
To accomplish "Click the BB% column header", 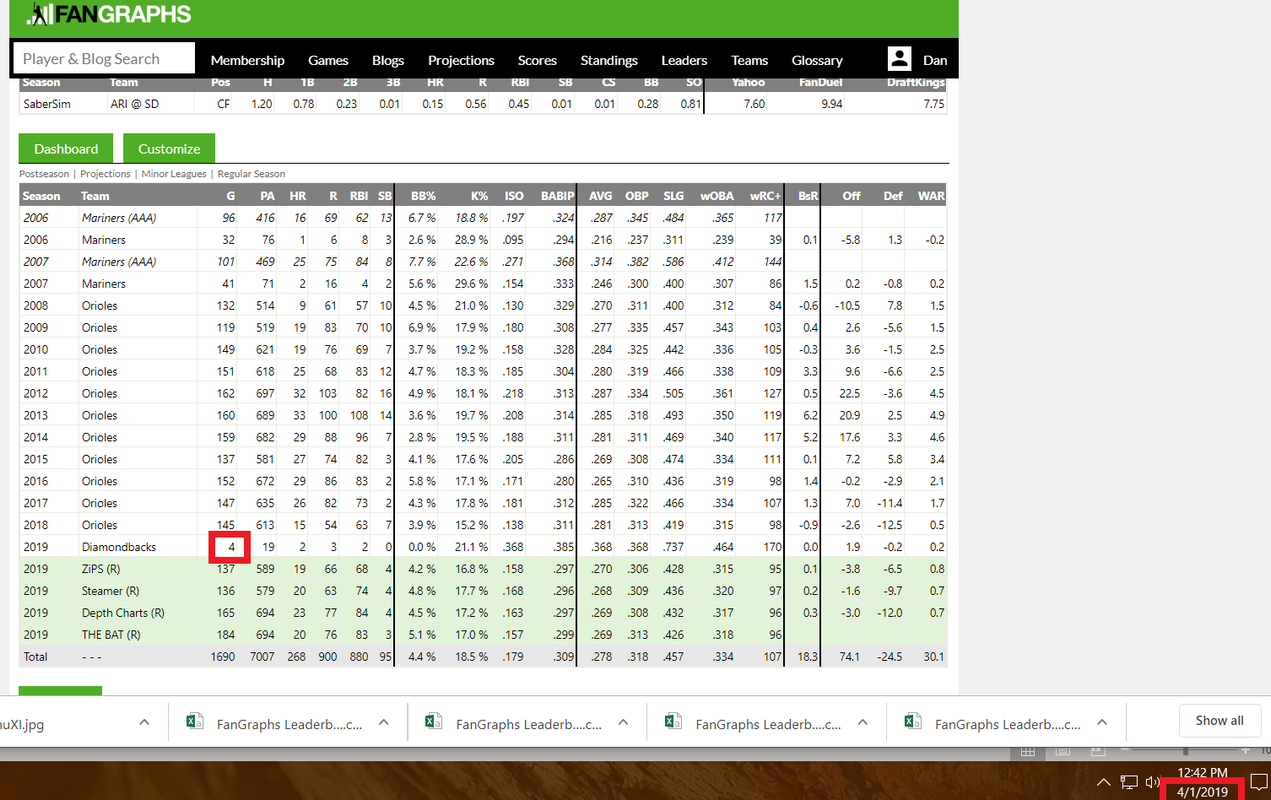I will coord(423,196).
